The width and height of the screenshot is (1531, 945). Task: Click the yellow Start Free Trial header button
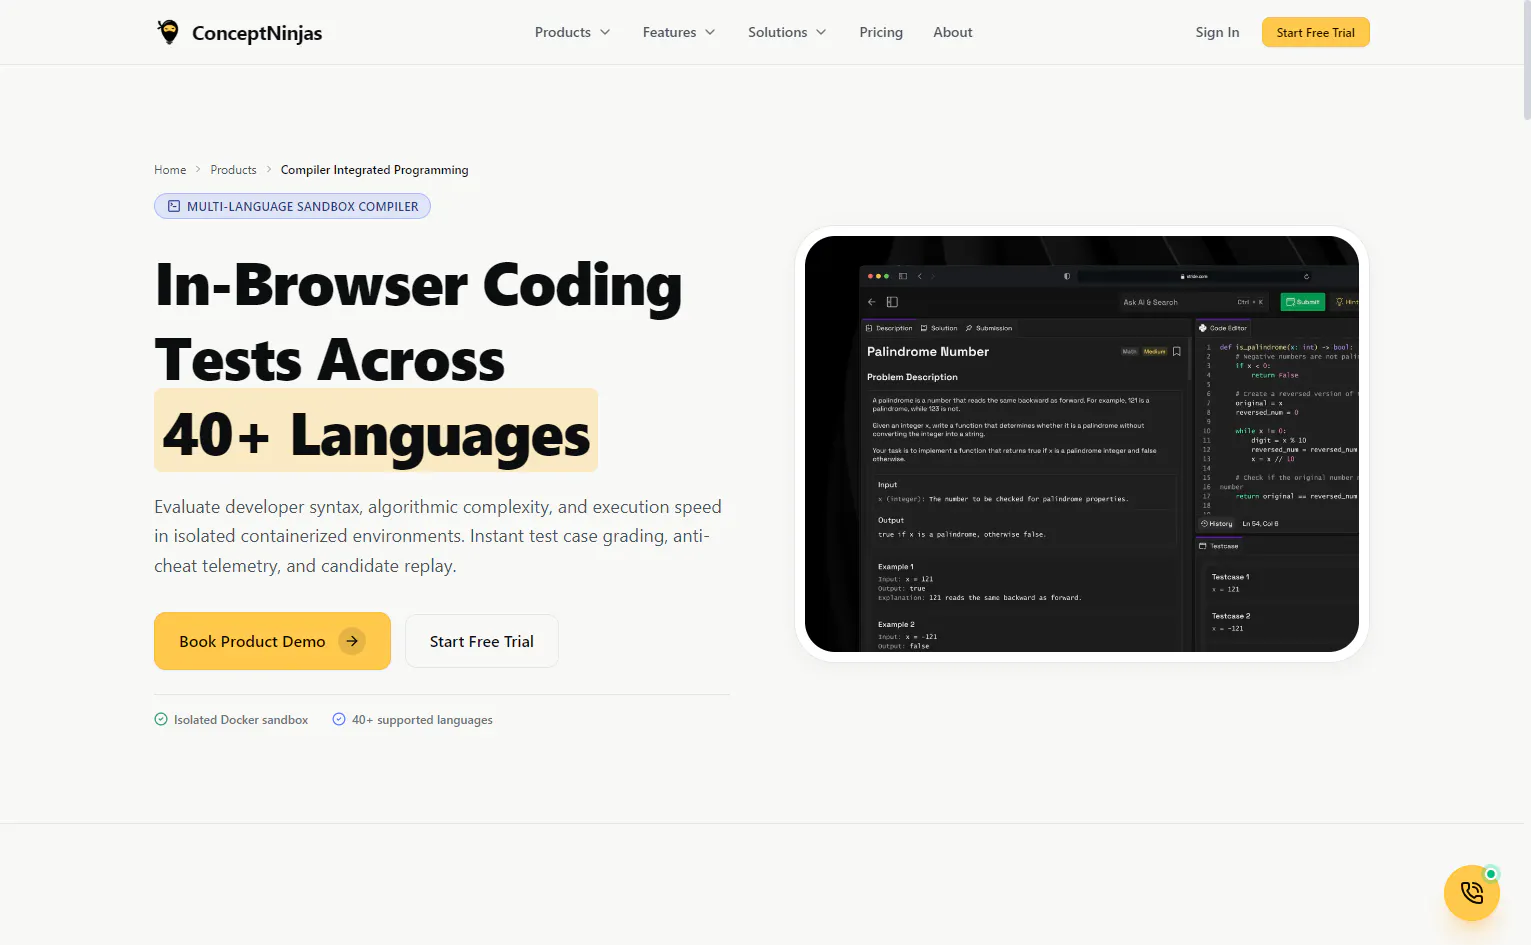coord(1316,32)
